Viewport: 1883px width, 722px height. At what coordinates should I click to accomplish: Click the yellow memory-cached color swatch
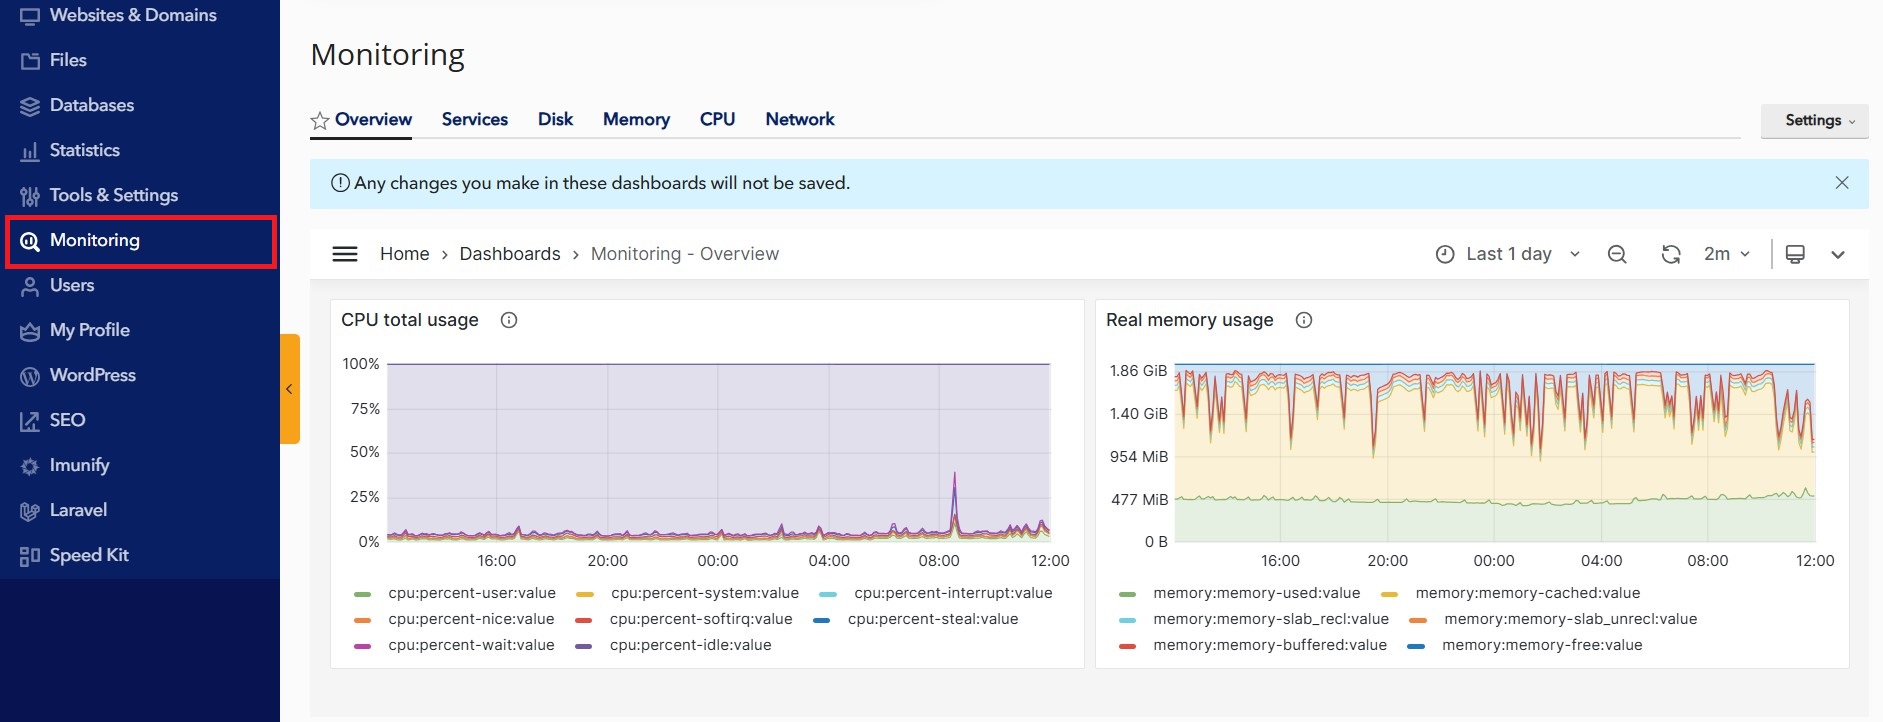1389,594
